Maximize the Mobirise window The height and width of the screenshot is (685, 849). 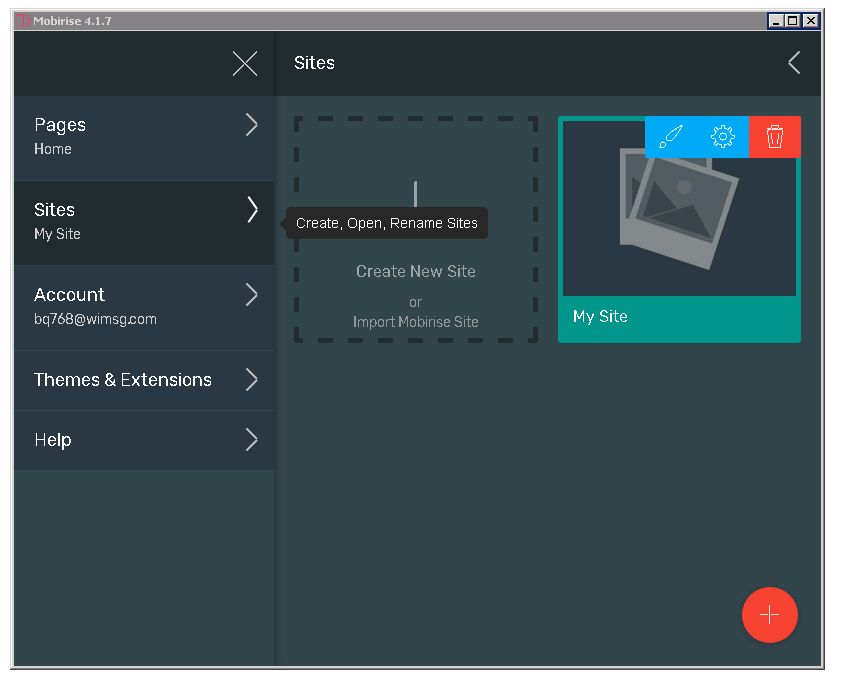click(792, 21)
